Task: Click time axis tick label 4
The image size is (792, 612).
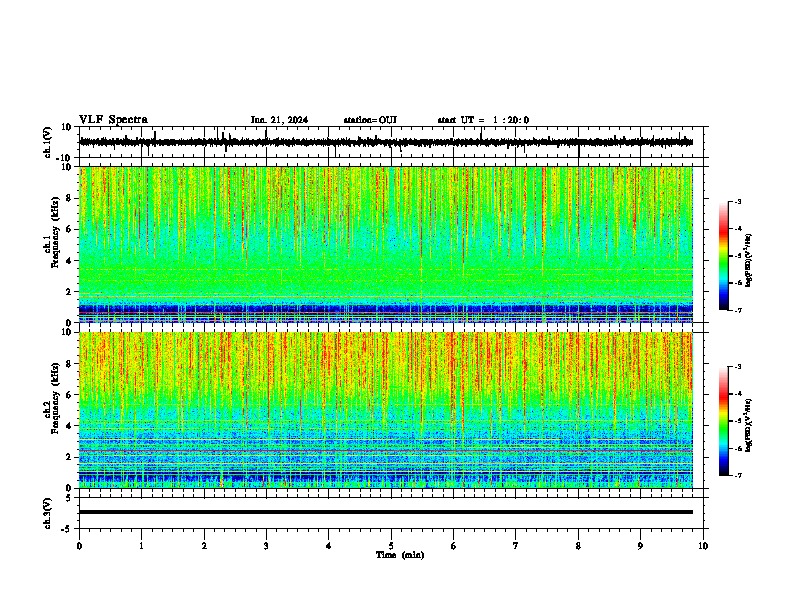Action: coord(328,545)
